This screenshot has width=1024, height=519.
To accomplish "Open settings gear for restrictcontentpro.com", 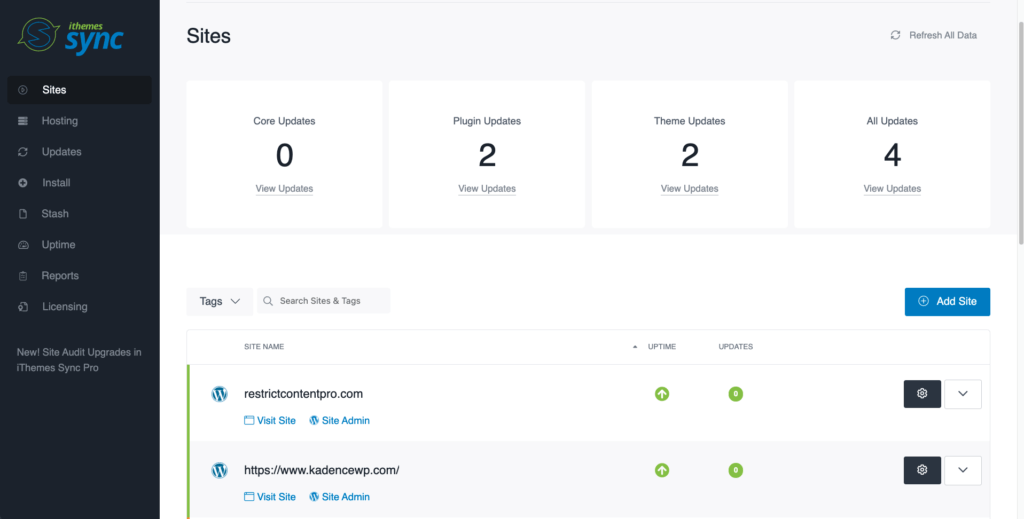I will (x=922, y=394).
